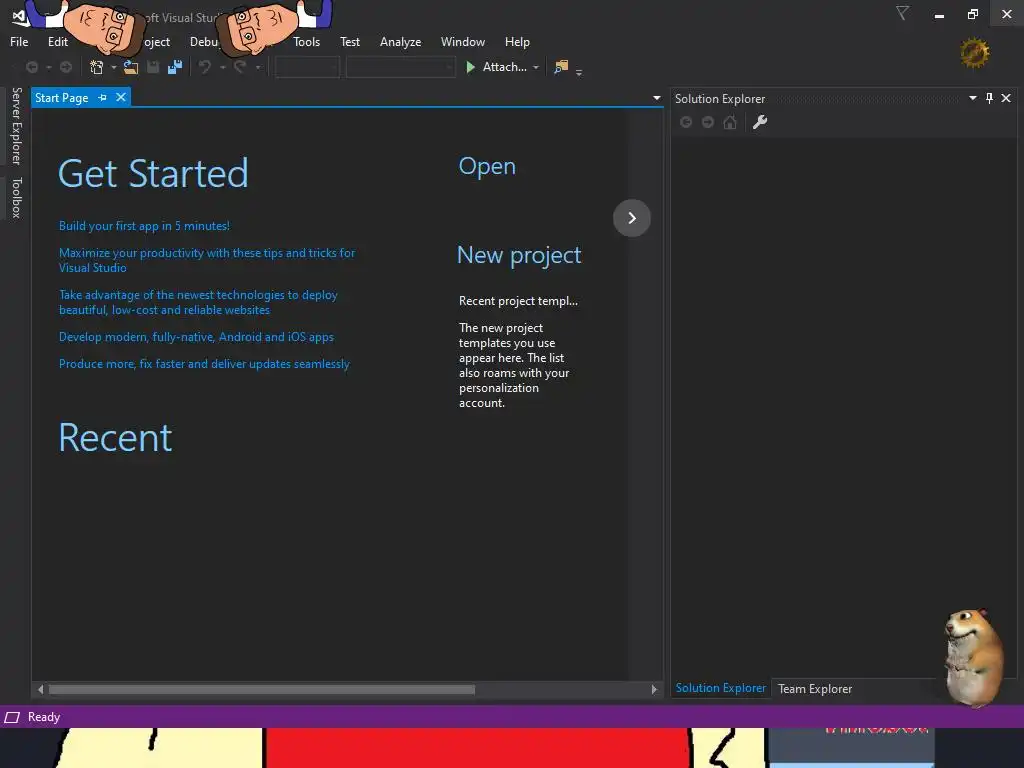Screen dimensions: 1024x768
Task: Open Solution Explorer window position menu
Action: pos(973,98)
